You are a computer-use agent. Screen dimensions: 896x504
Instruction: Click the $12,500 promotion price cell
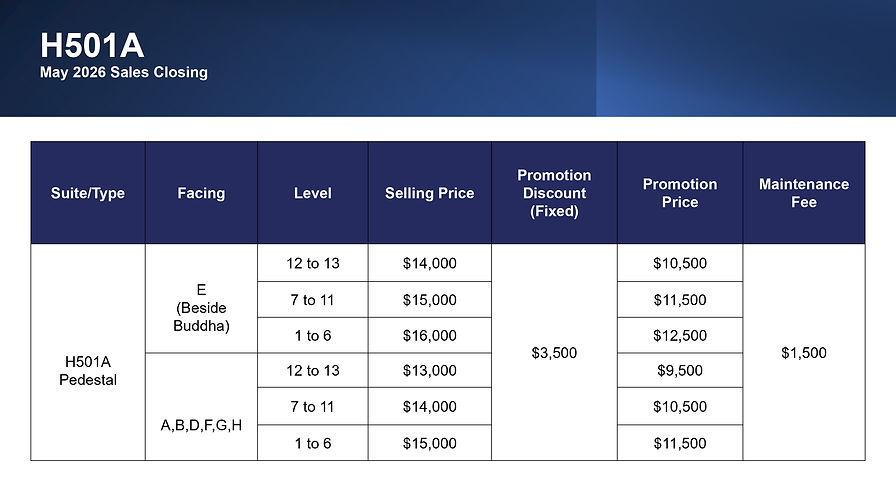pyautogui.click(x=680, y=335)
